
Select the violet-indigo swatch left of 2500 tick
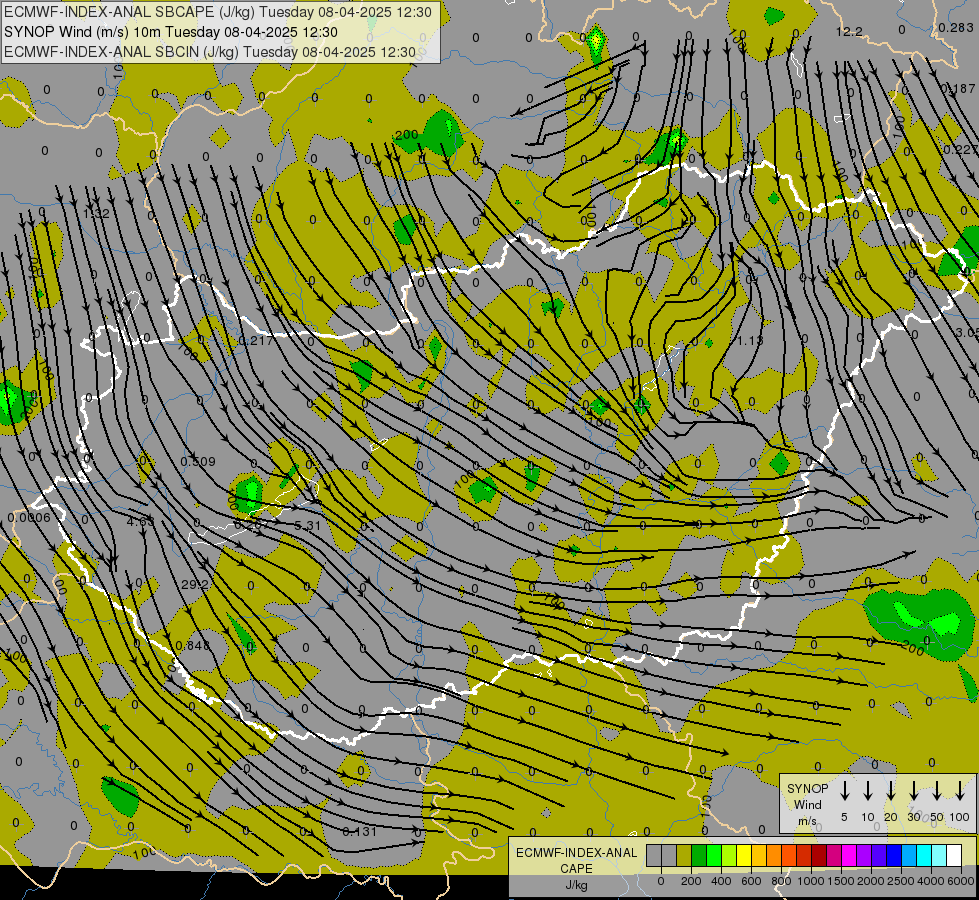[x=879, y=856]
